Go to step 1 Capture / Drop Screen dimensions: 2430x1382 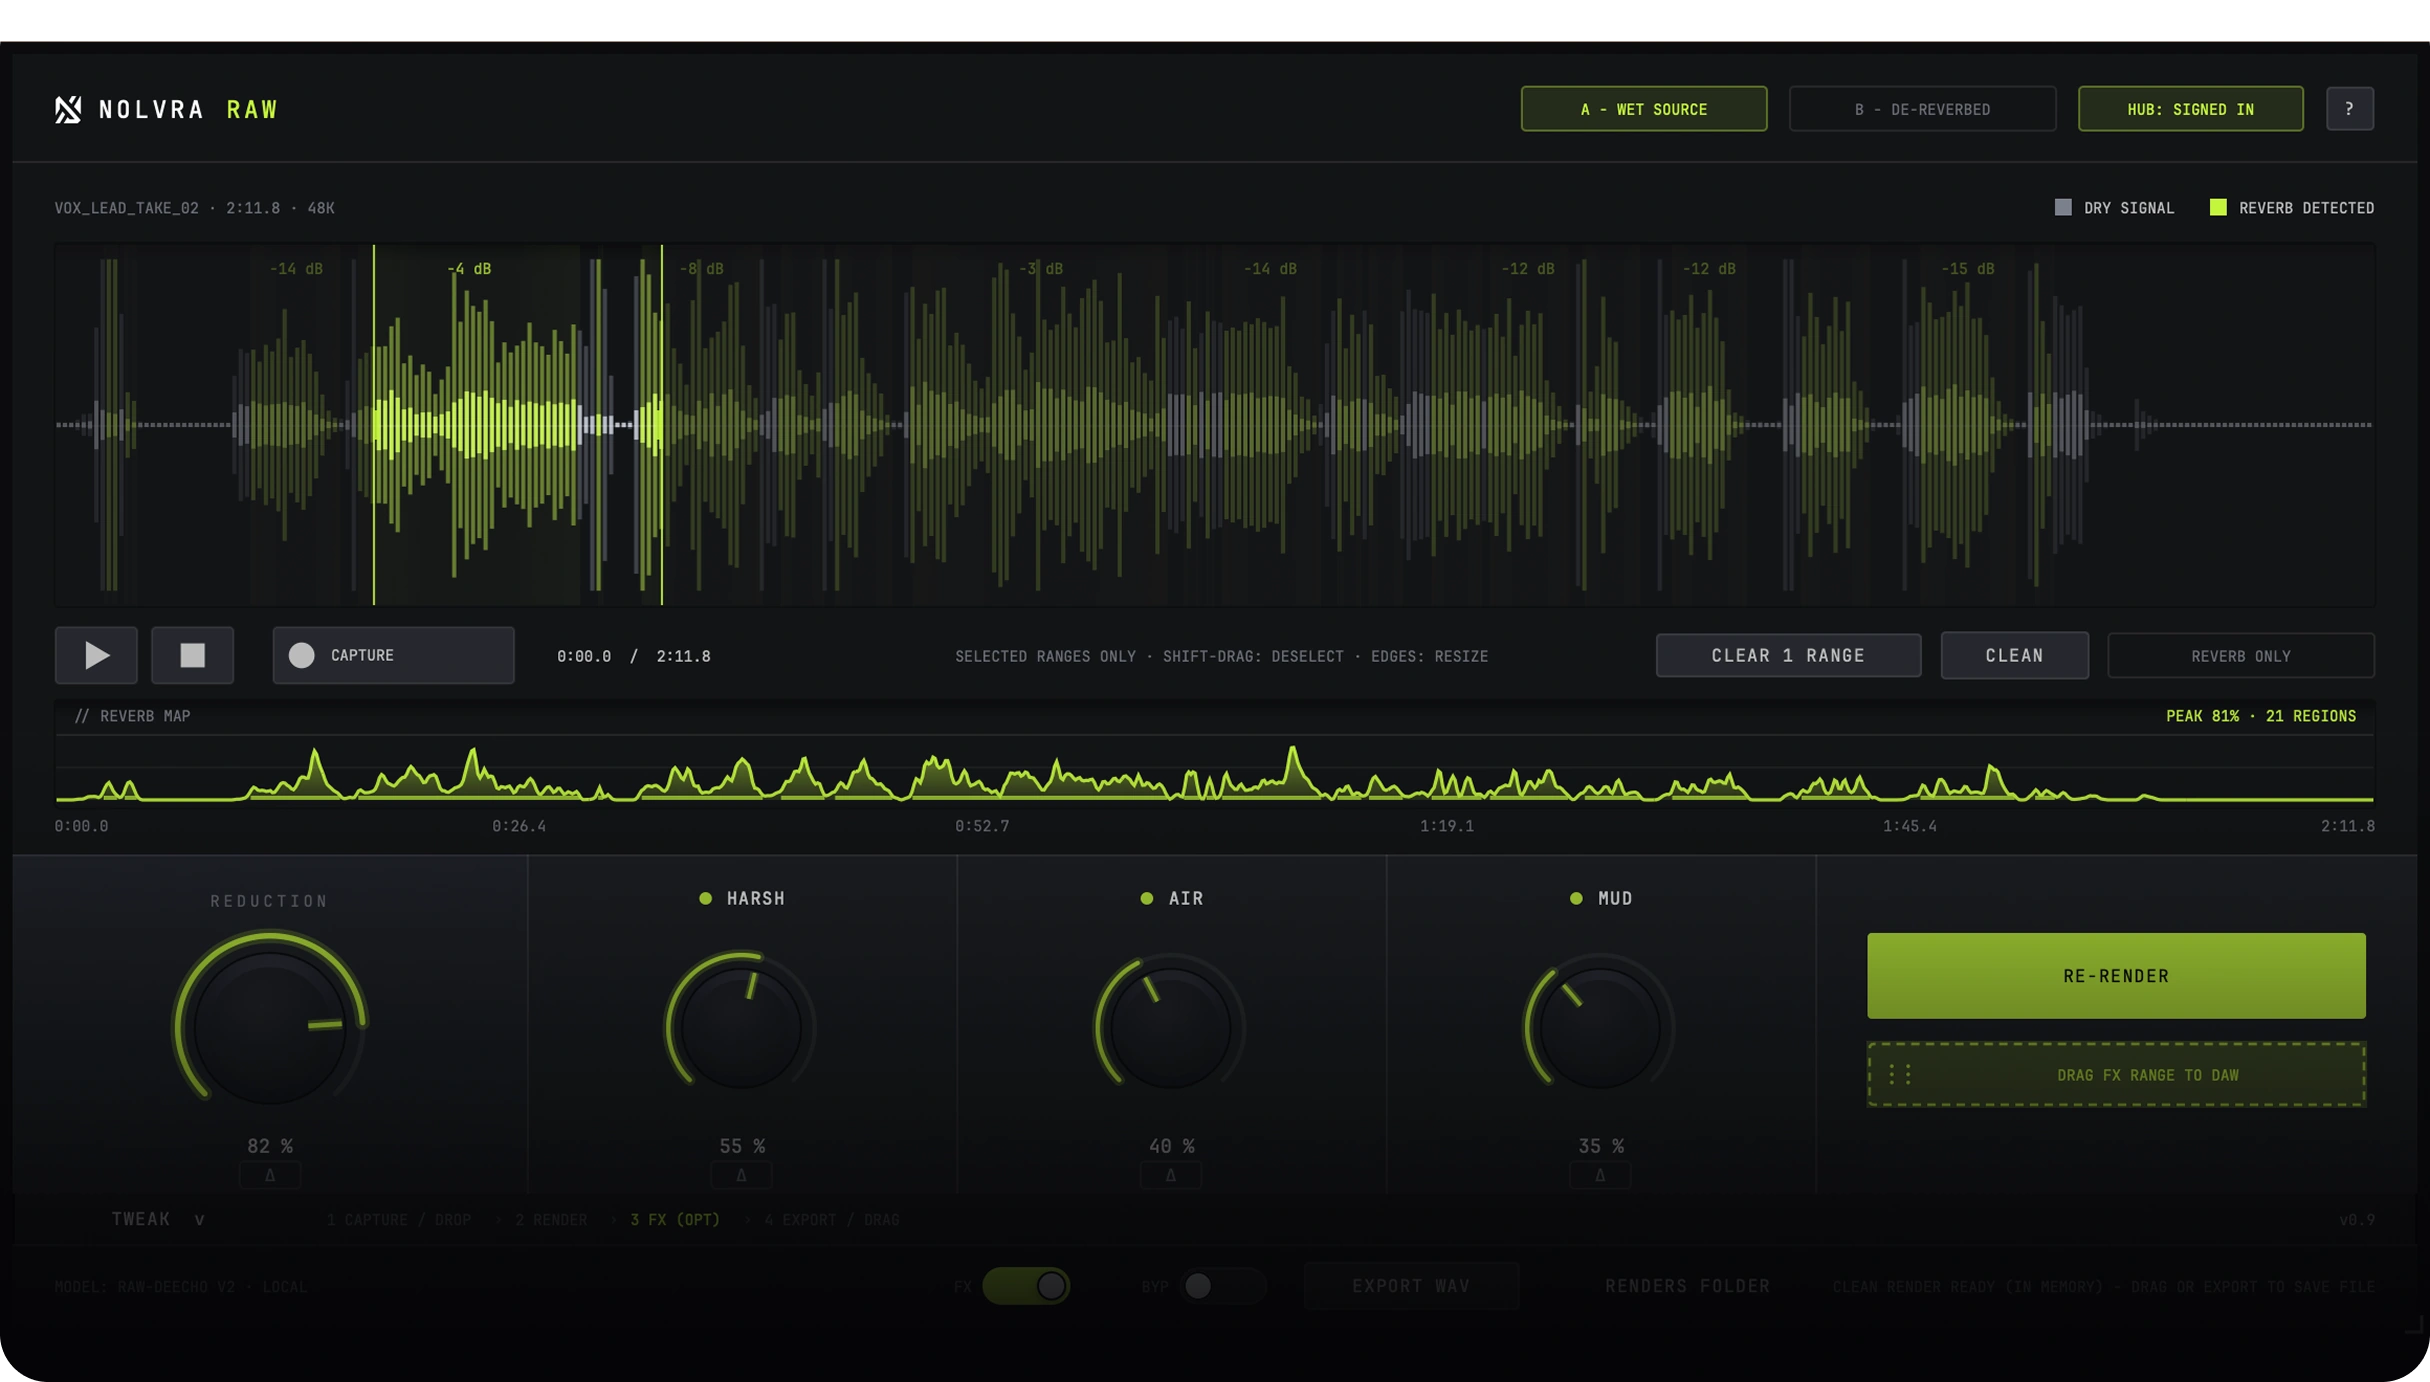[399, 1220]
